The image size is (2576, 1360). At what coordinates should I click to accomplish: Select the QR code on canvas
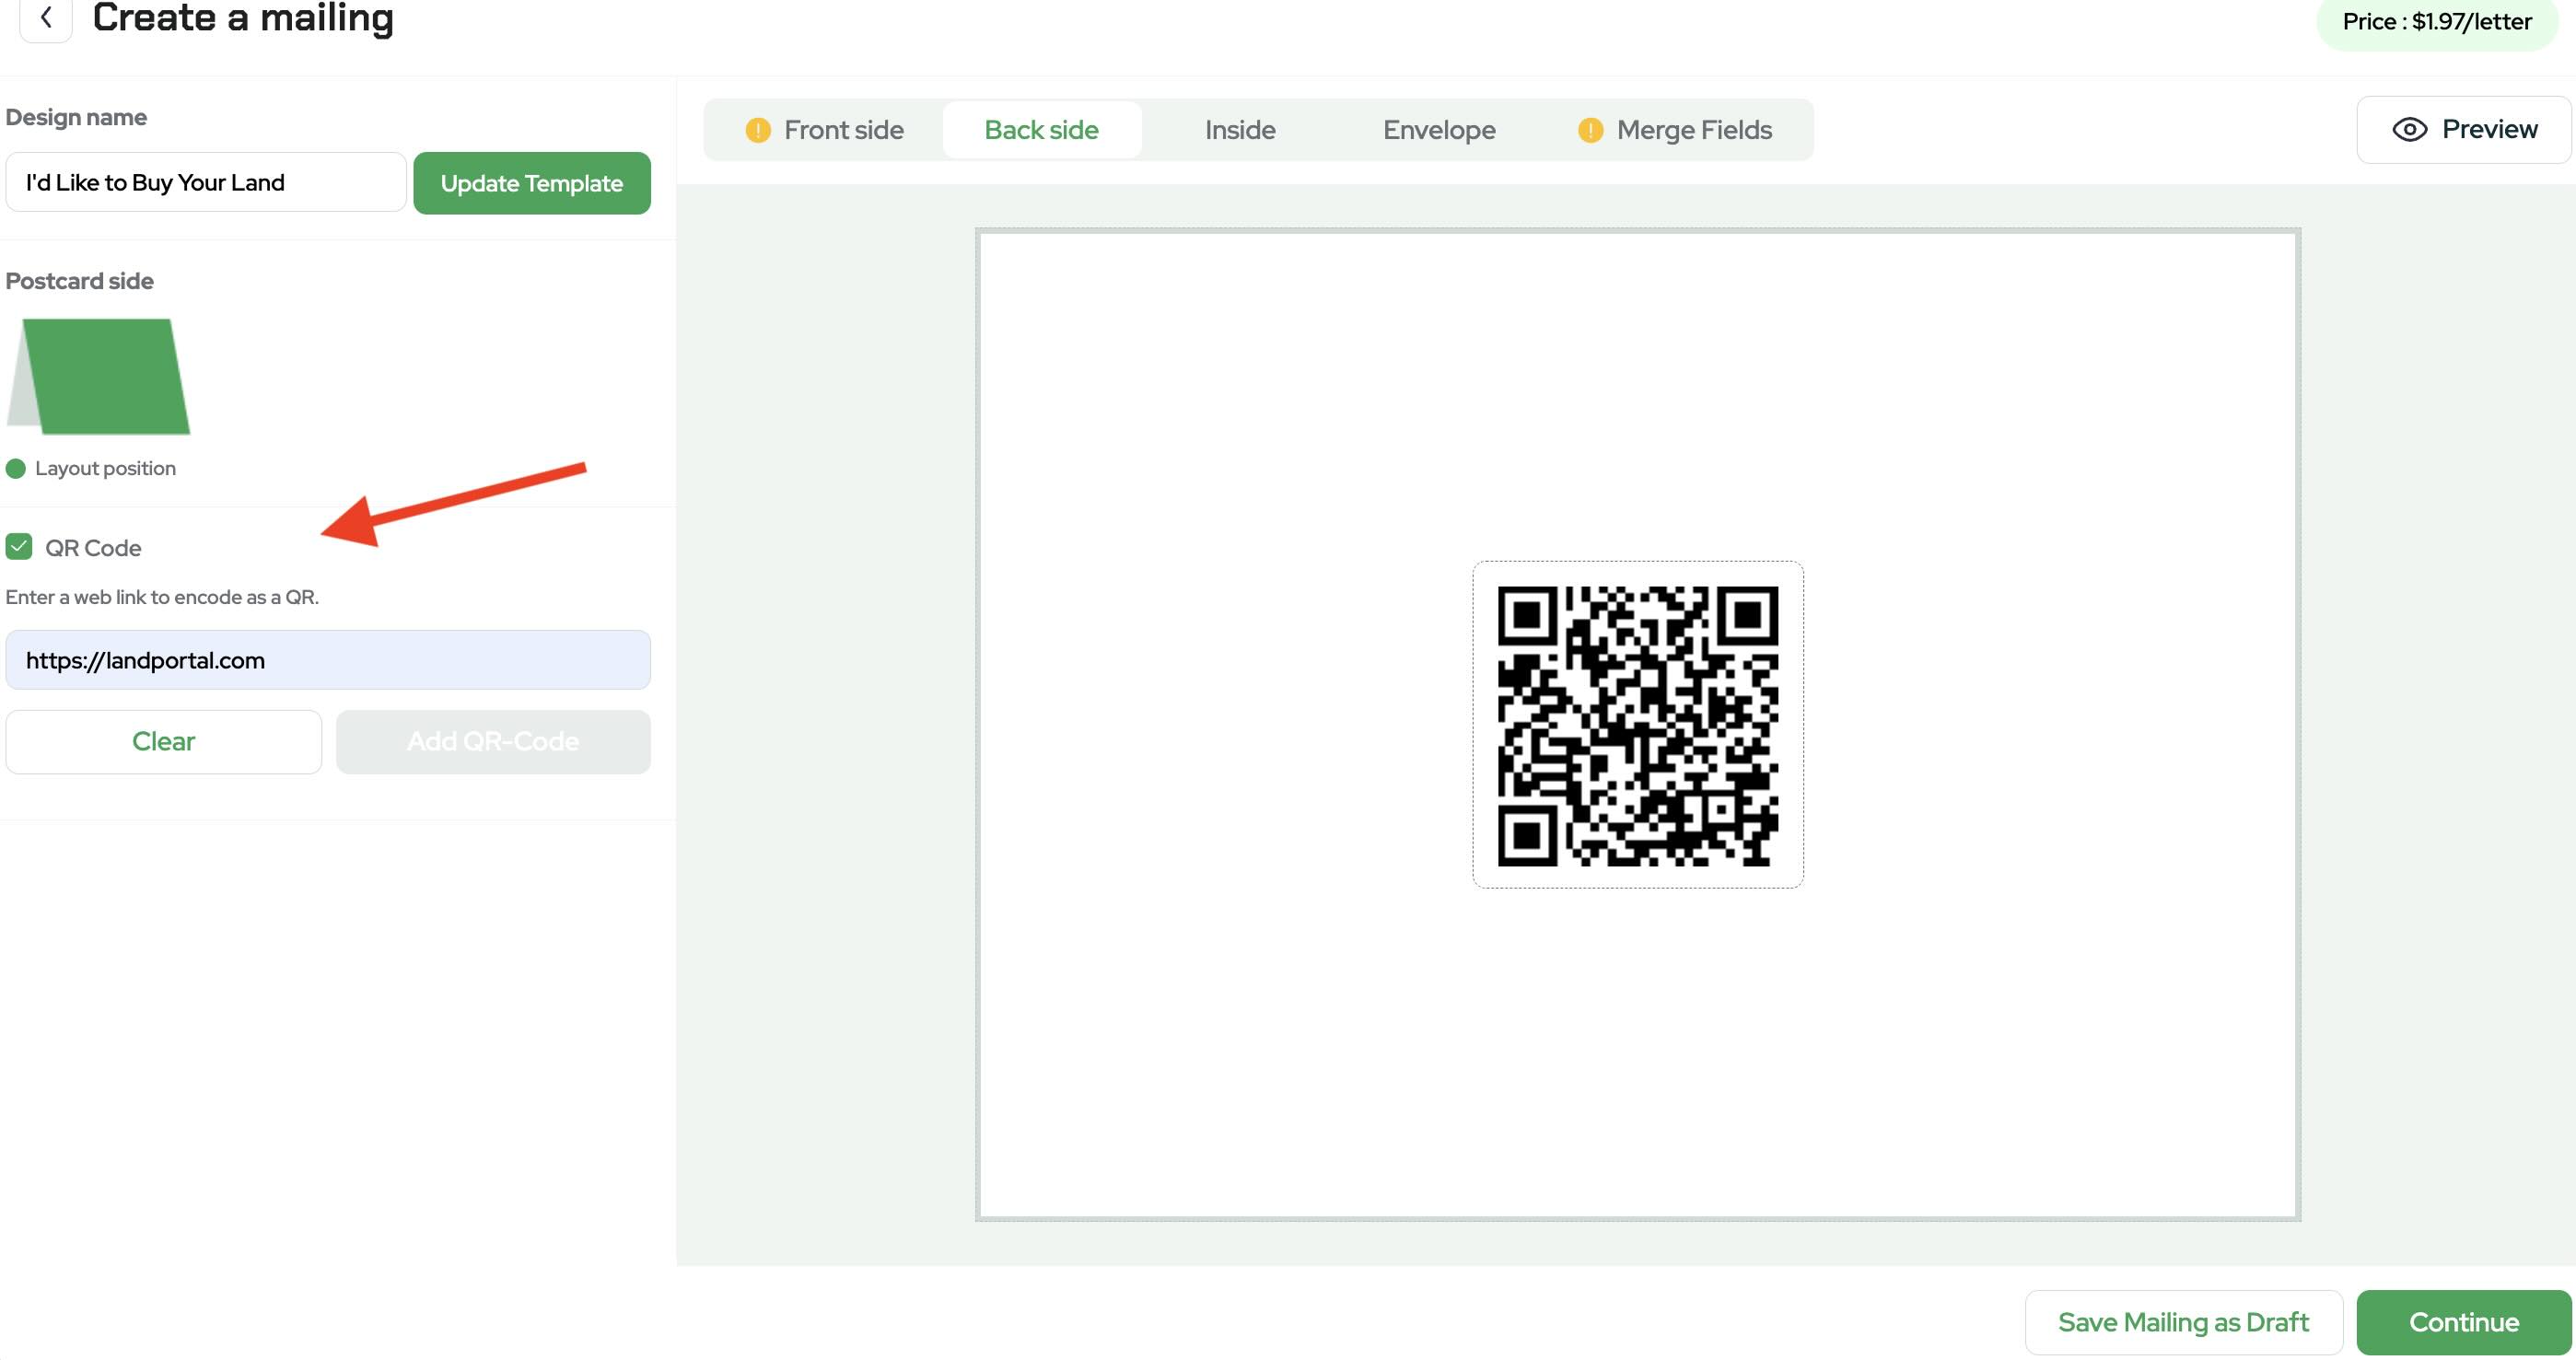tap(1637, 725)
